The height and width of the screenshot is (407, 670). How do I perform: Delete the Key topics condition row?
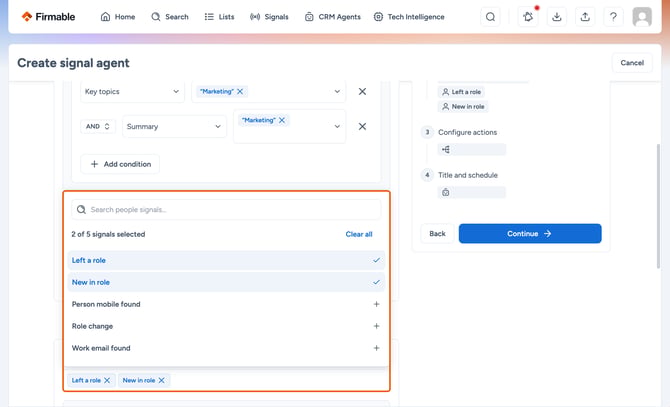[362, 91]
